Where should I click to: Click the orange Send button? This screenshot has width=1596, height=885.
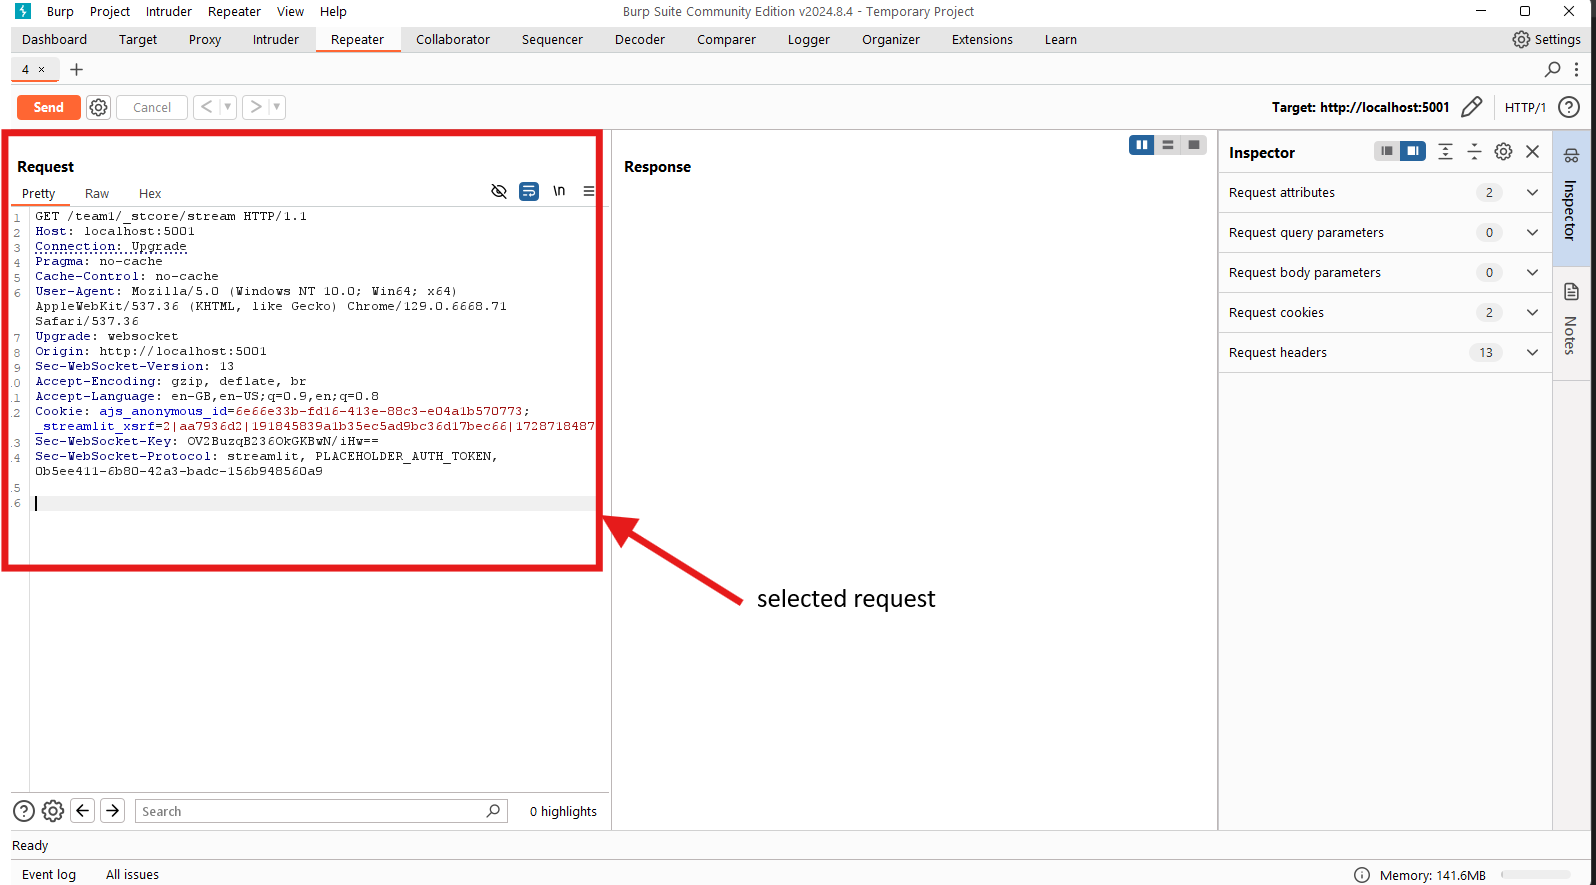[x=48, y=107]
